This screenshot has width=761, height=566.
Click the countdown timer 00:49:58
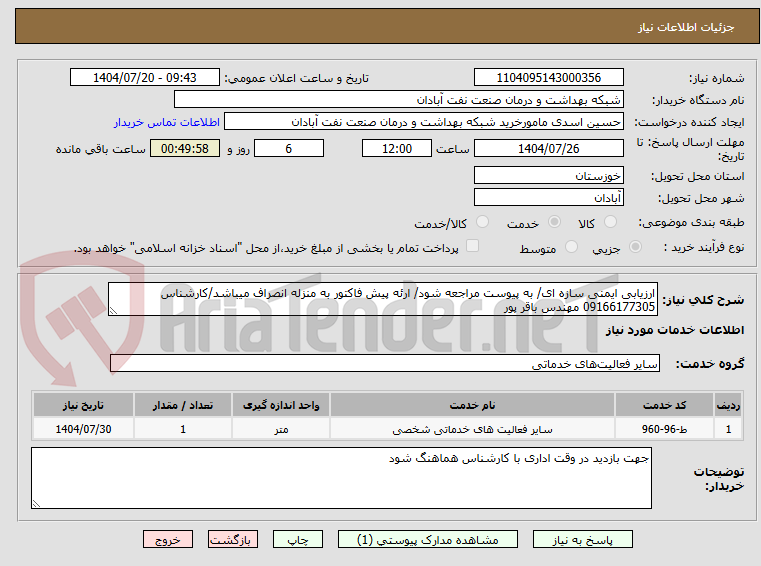184,148
